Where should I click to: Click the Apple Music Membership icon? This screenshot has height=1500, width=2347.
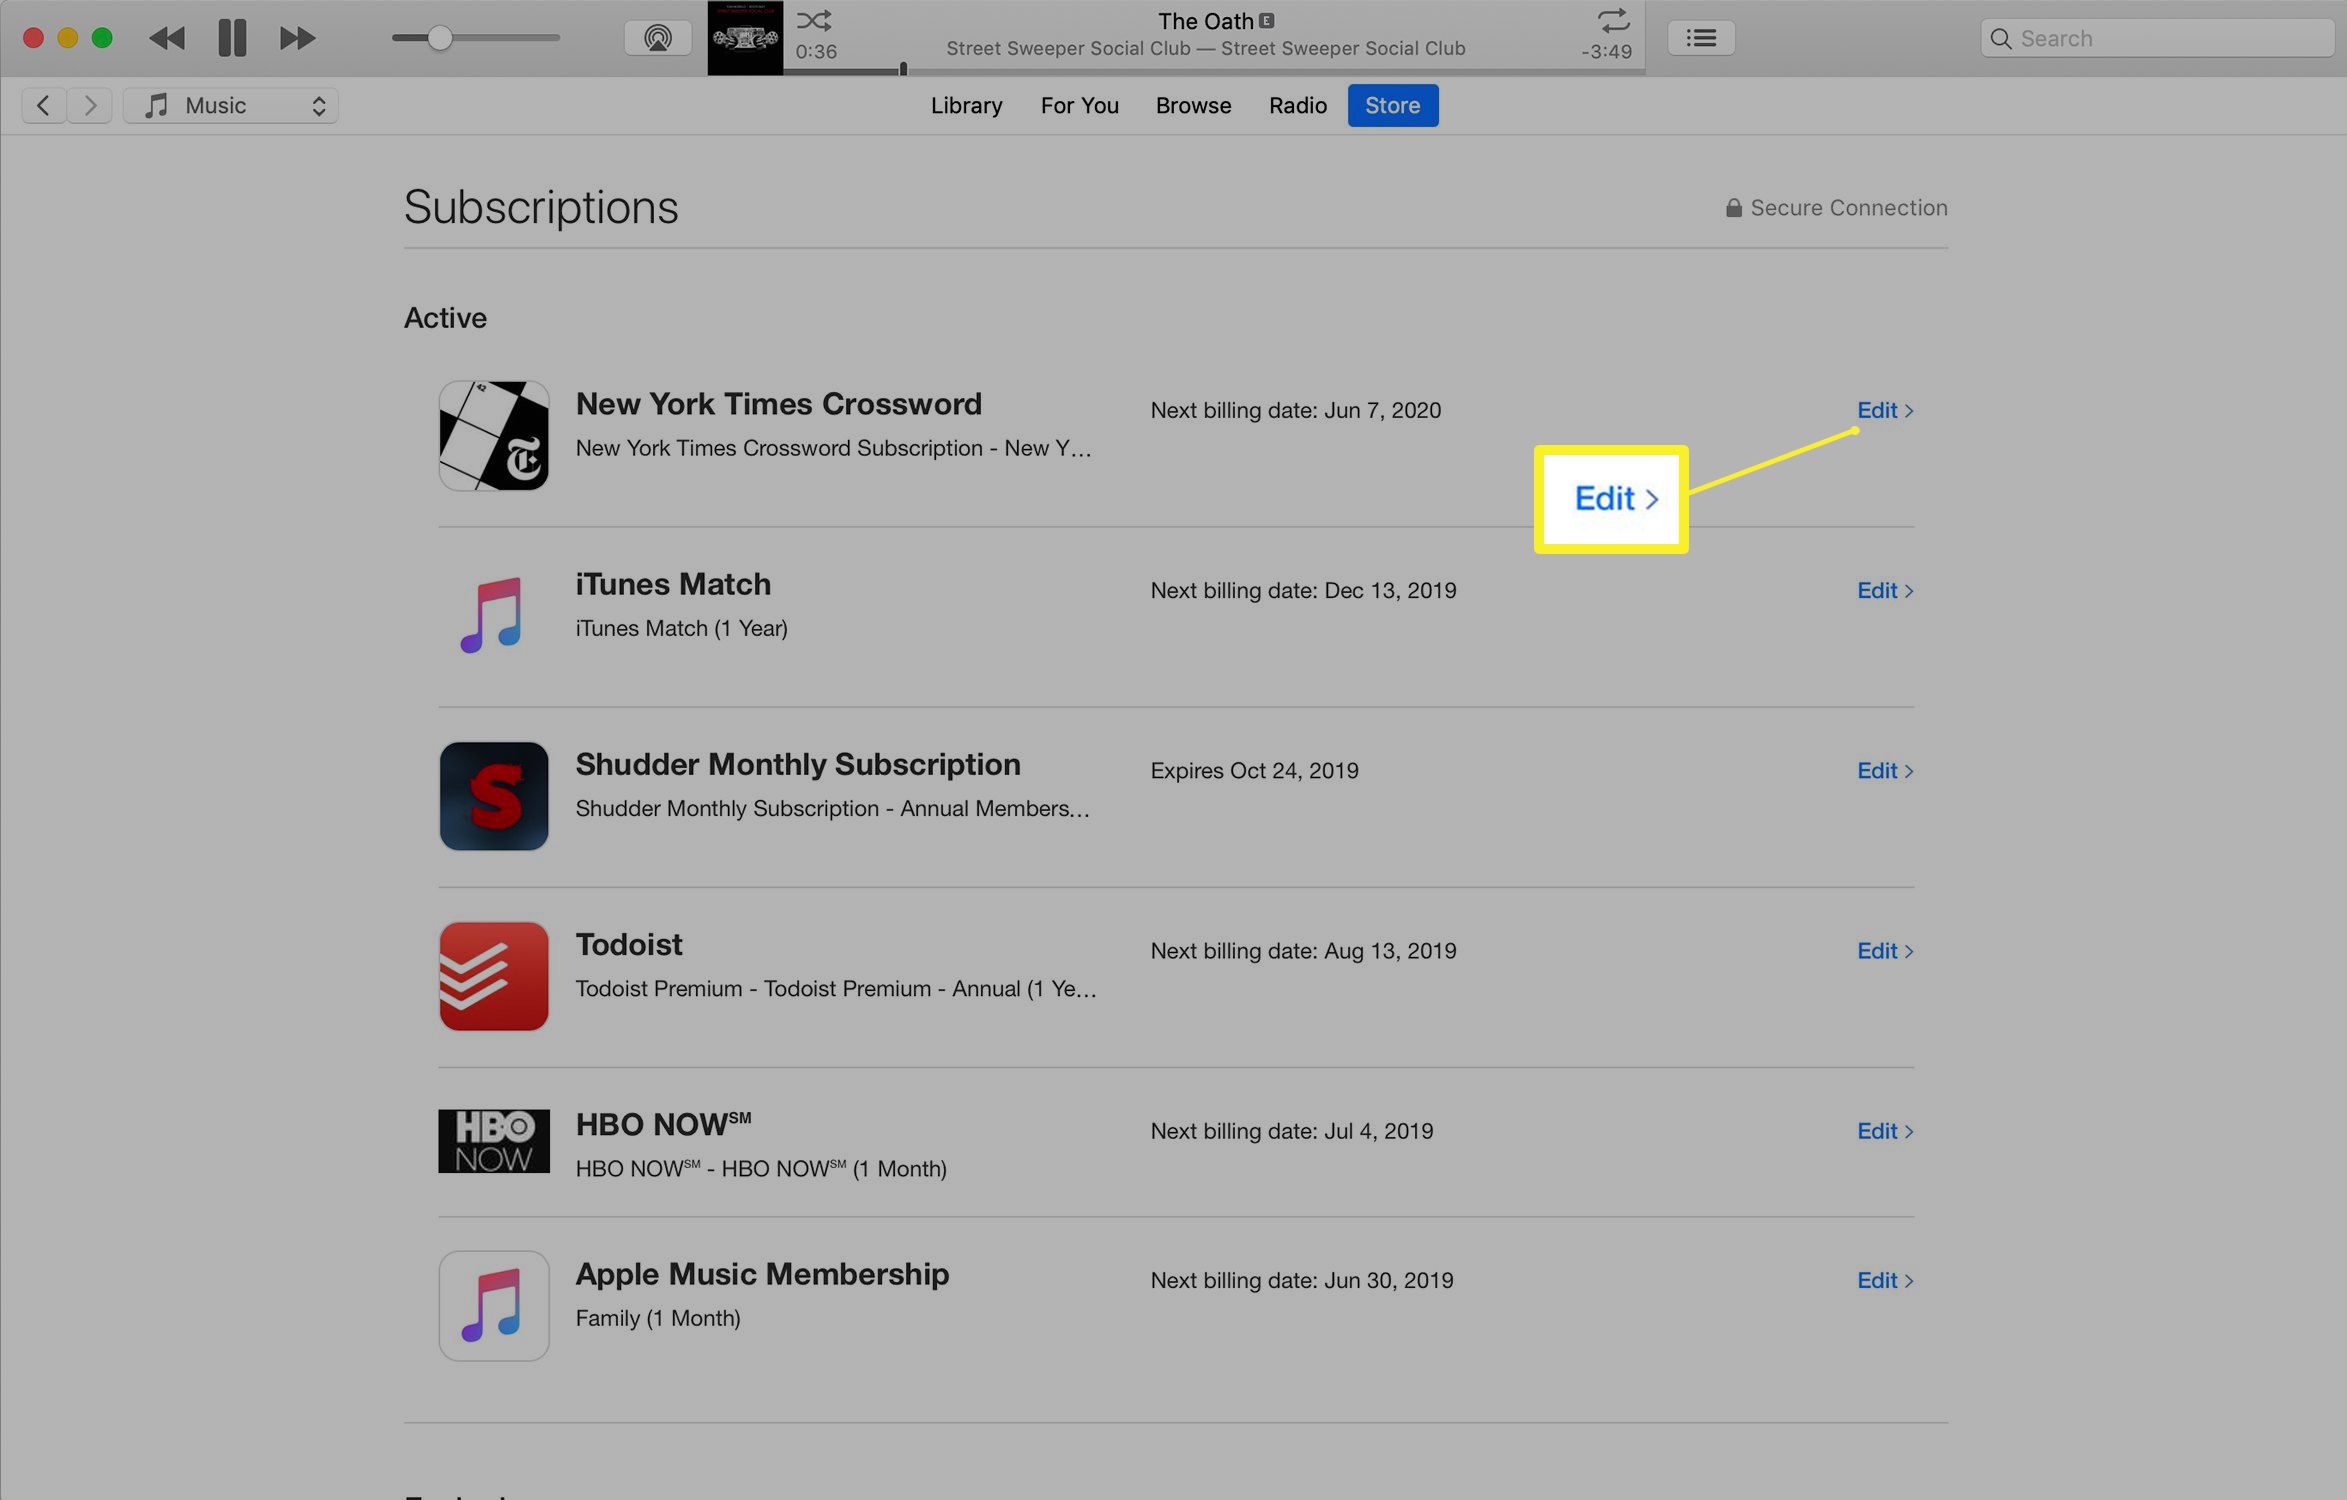pos(493,1303)
